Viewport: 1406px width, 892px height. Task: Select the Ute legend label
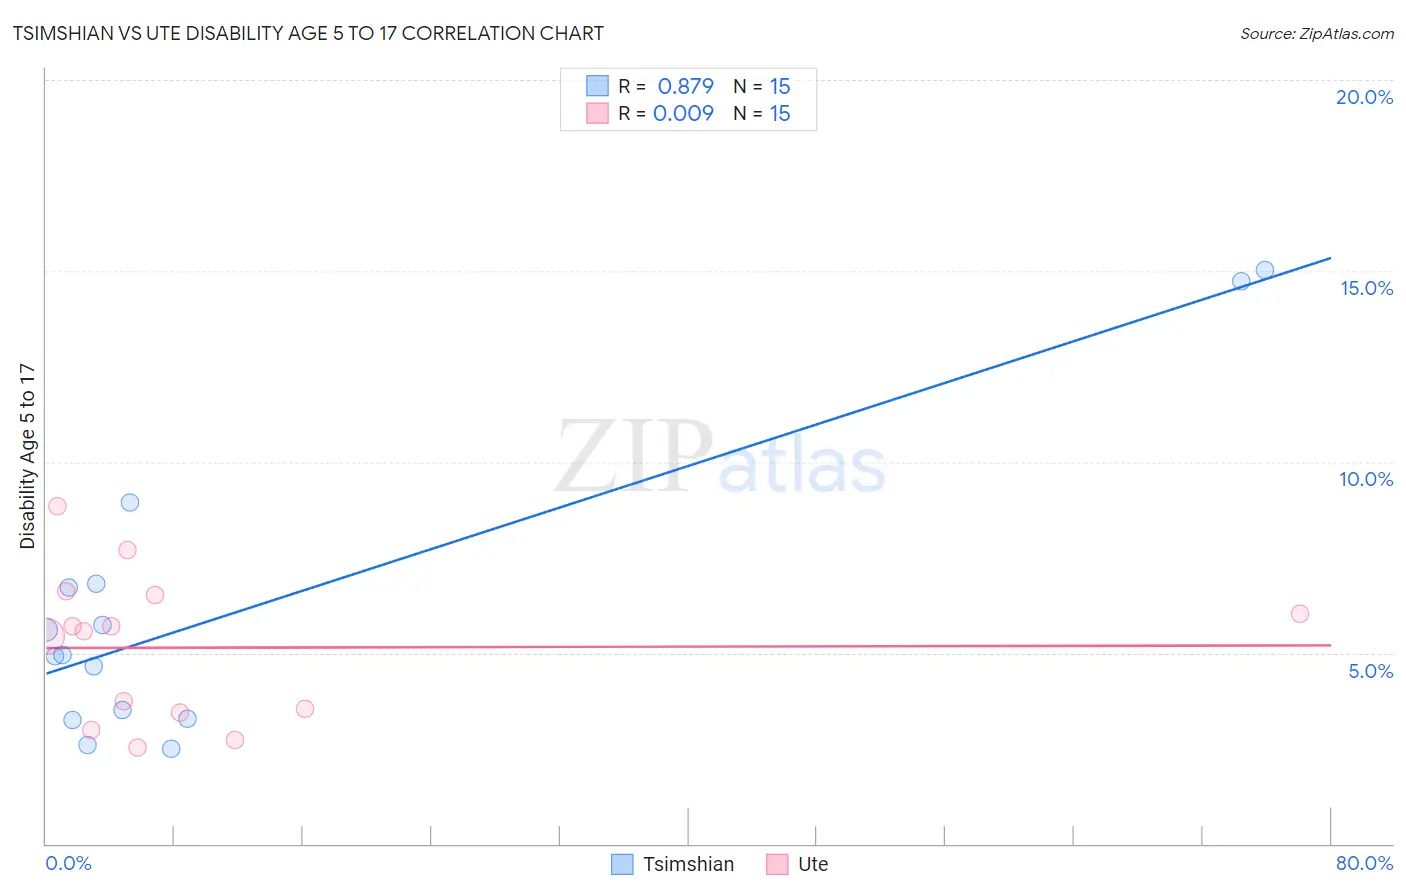813,864
